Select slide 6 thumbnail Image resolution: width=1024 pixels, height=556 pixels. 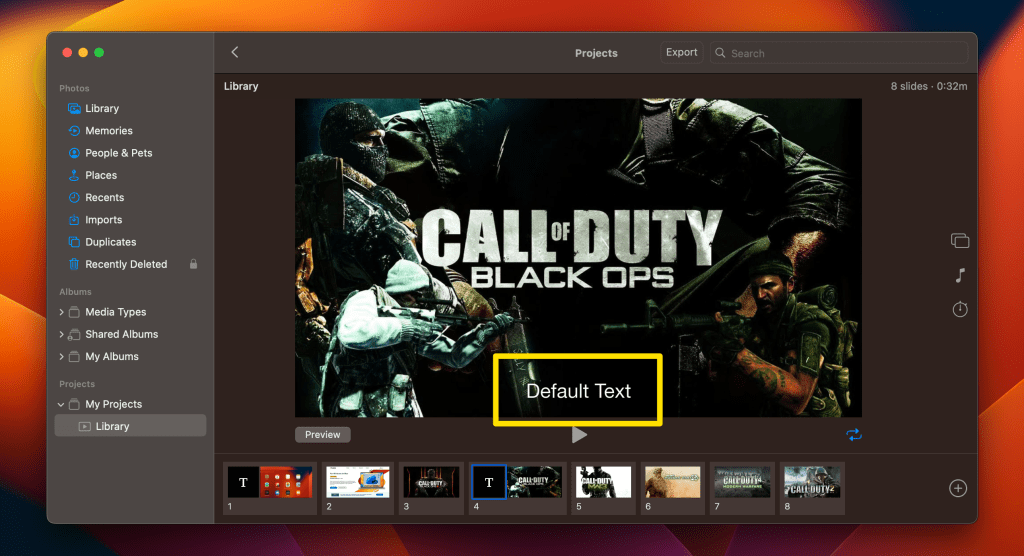(x=673, y=482)
